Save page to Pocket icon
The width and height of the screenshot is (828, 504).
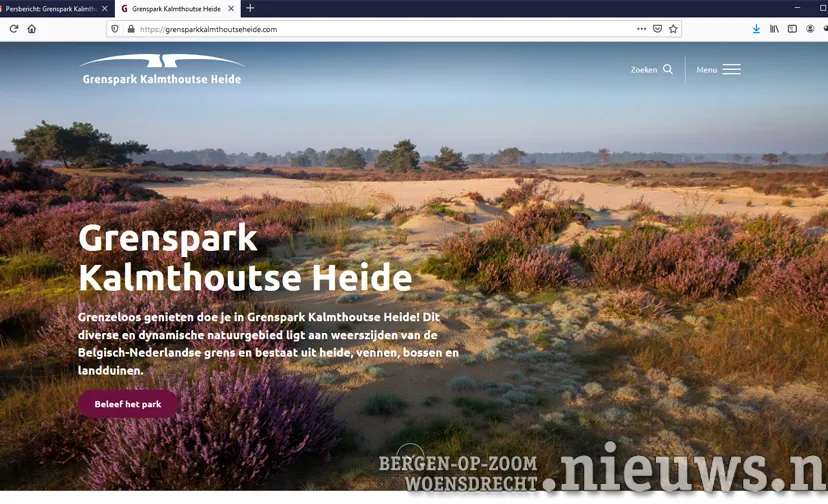coord(657,29)
